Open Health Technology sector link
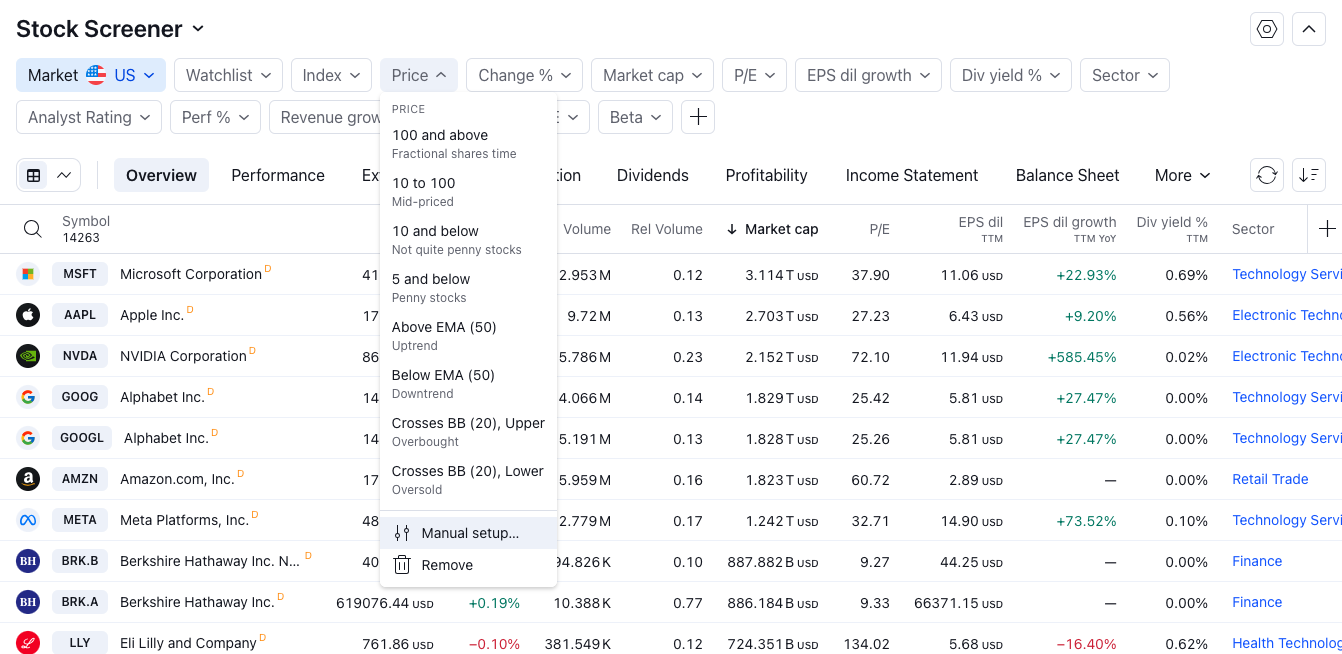The width and height of the screenshot is (1342, 654). (x=1287, y=643)
